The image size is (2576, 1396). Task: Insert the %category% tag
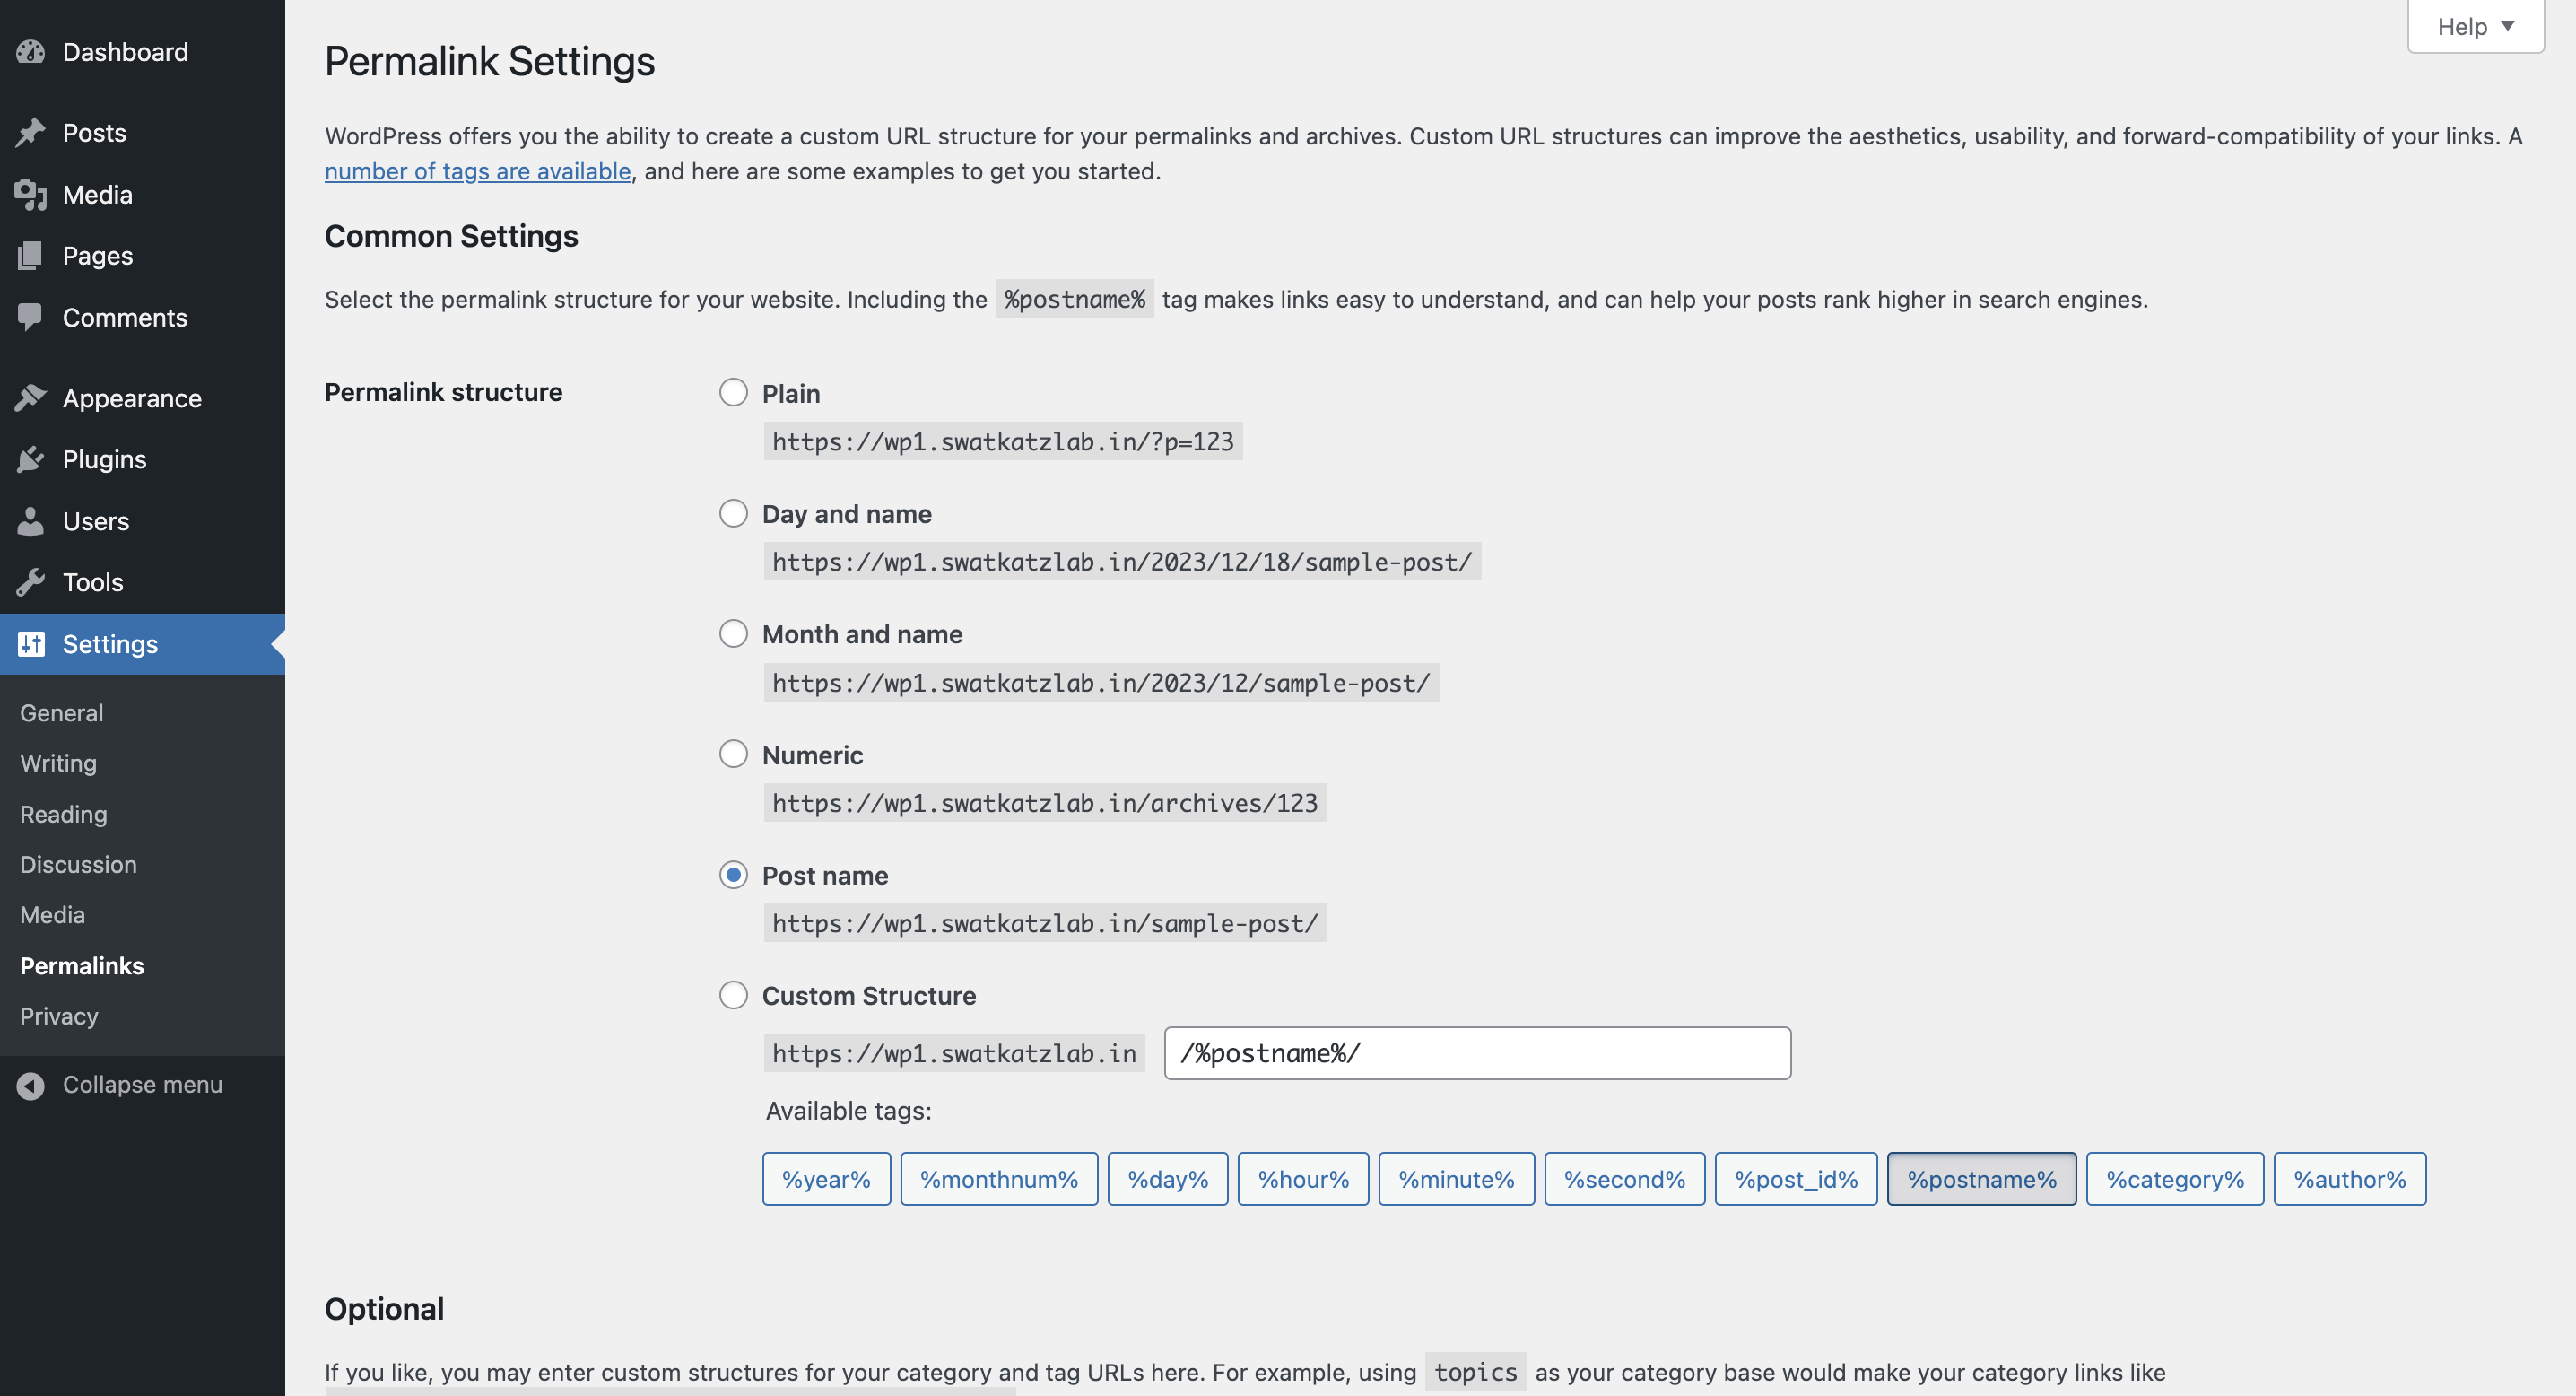click(x=2175, y=1179)
